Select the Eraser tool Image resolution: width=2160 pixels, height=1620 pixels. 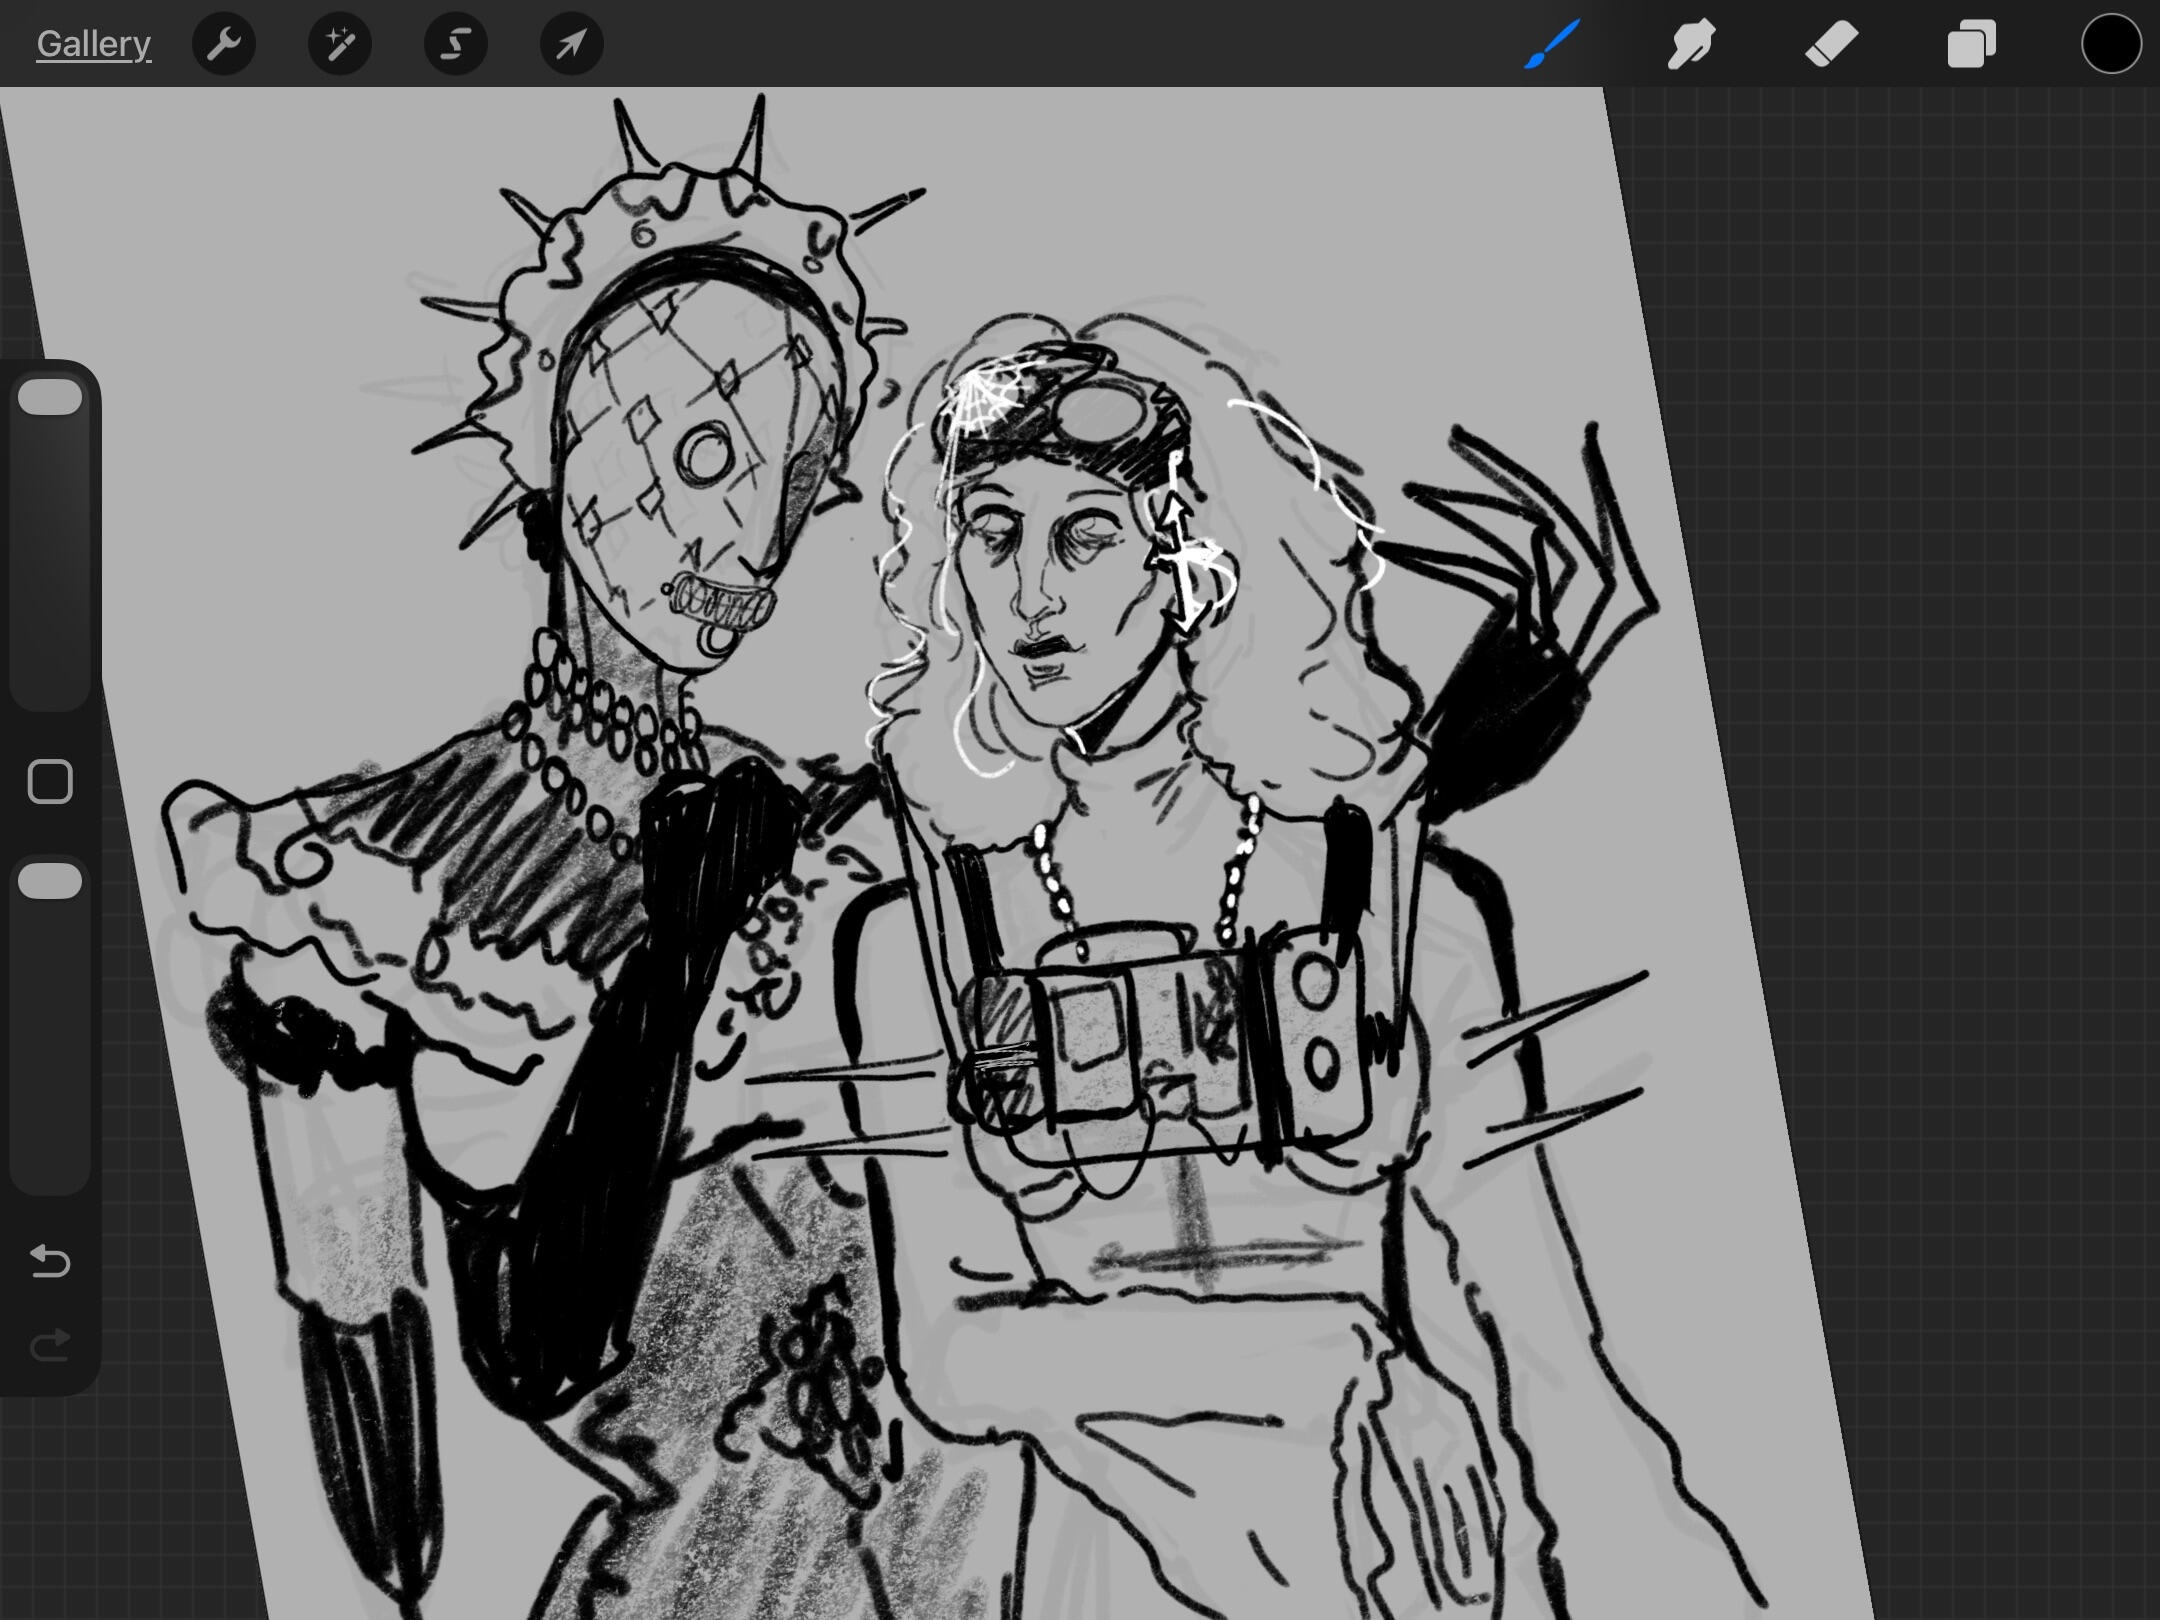click(x=1832, y=44)
